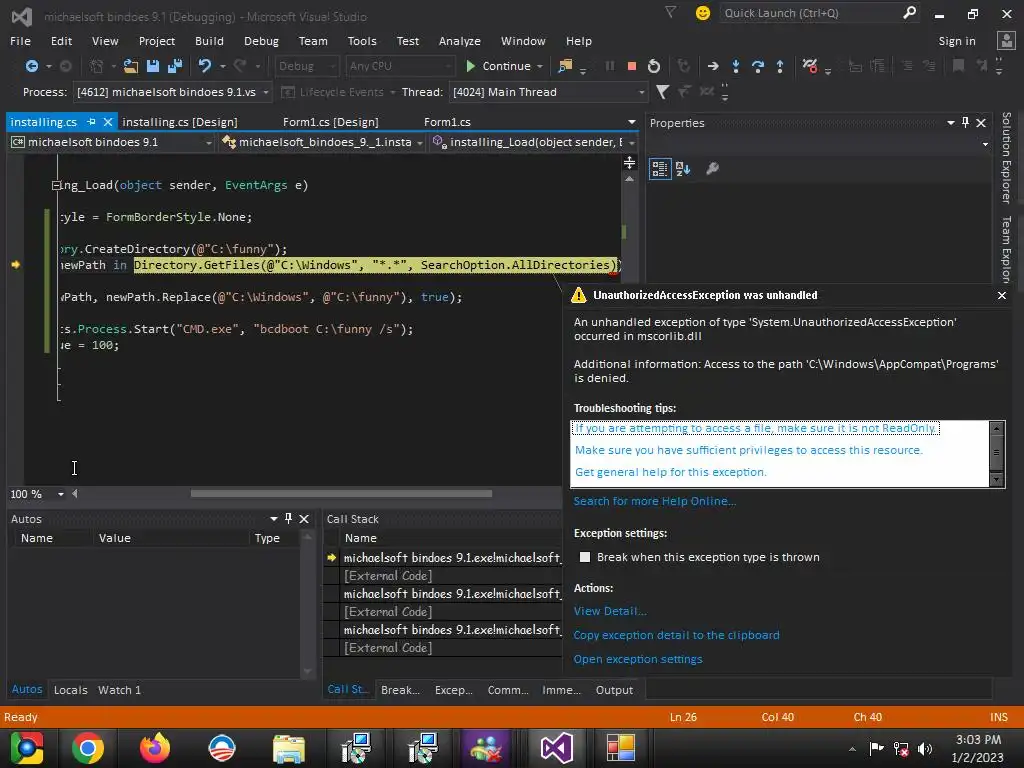The width and height of the screenshot is (1024, 768).
Task: Click the Categorized view icon in Properties
Action: [660, 168]
